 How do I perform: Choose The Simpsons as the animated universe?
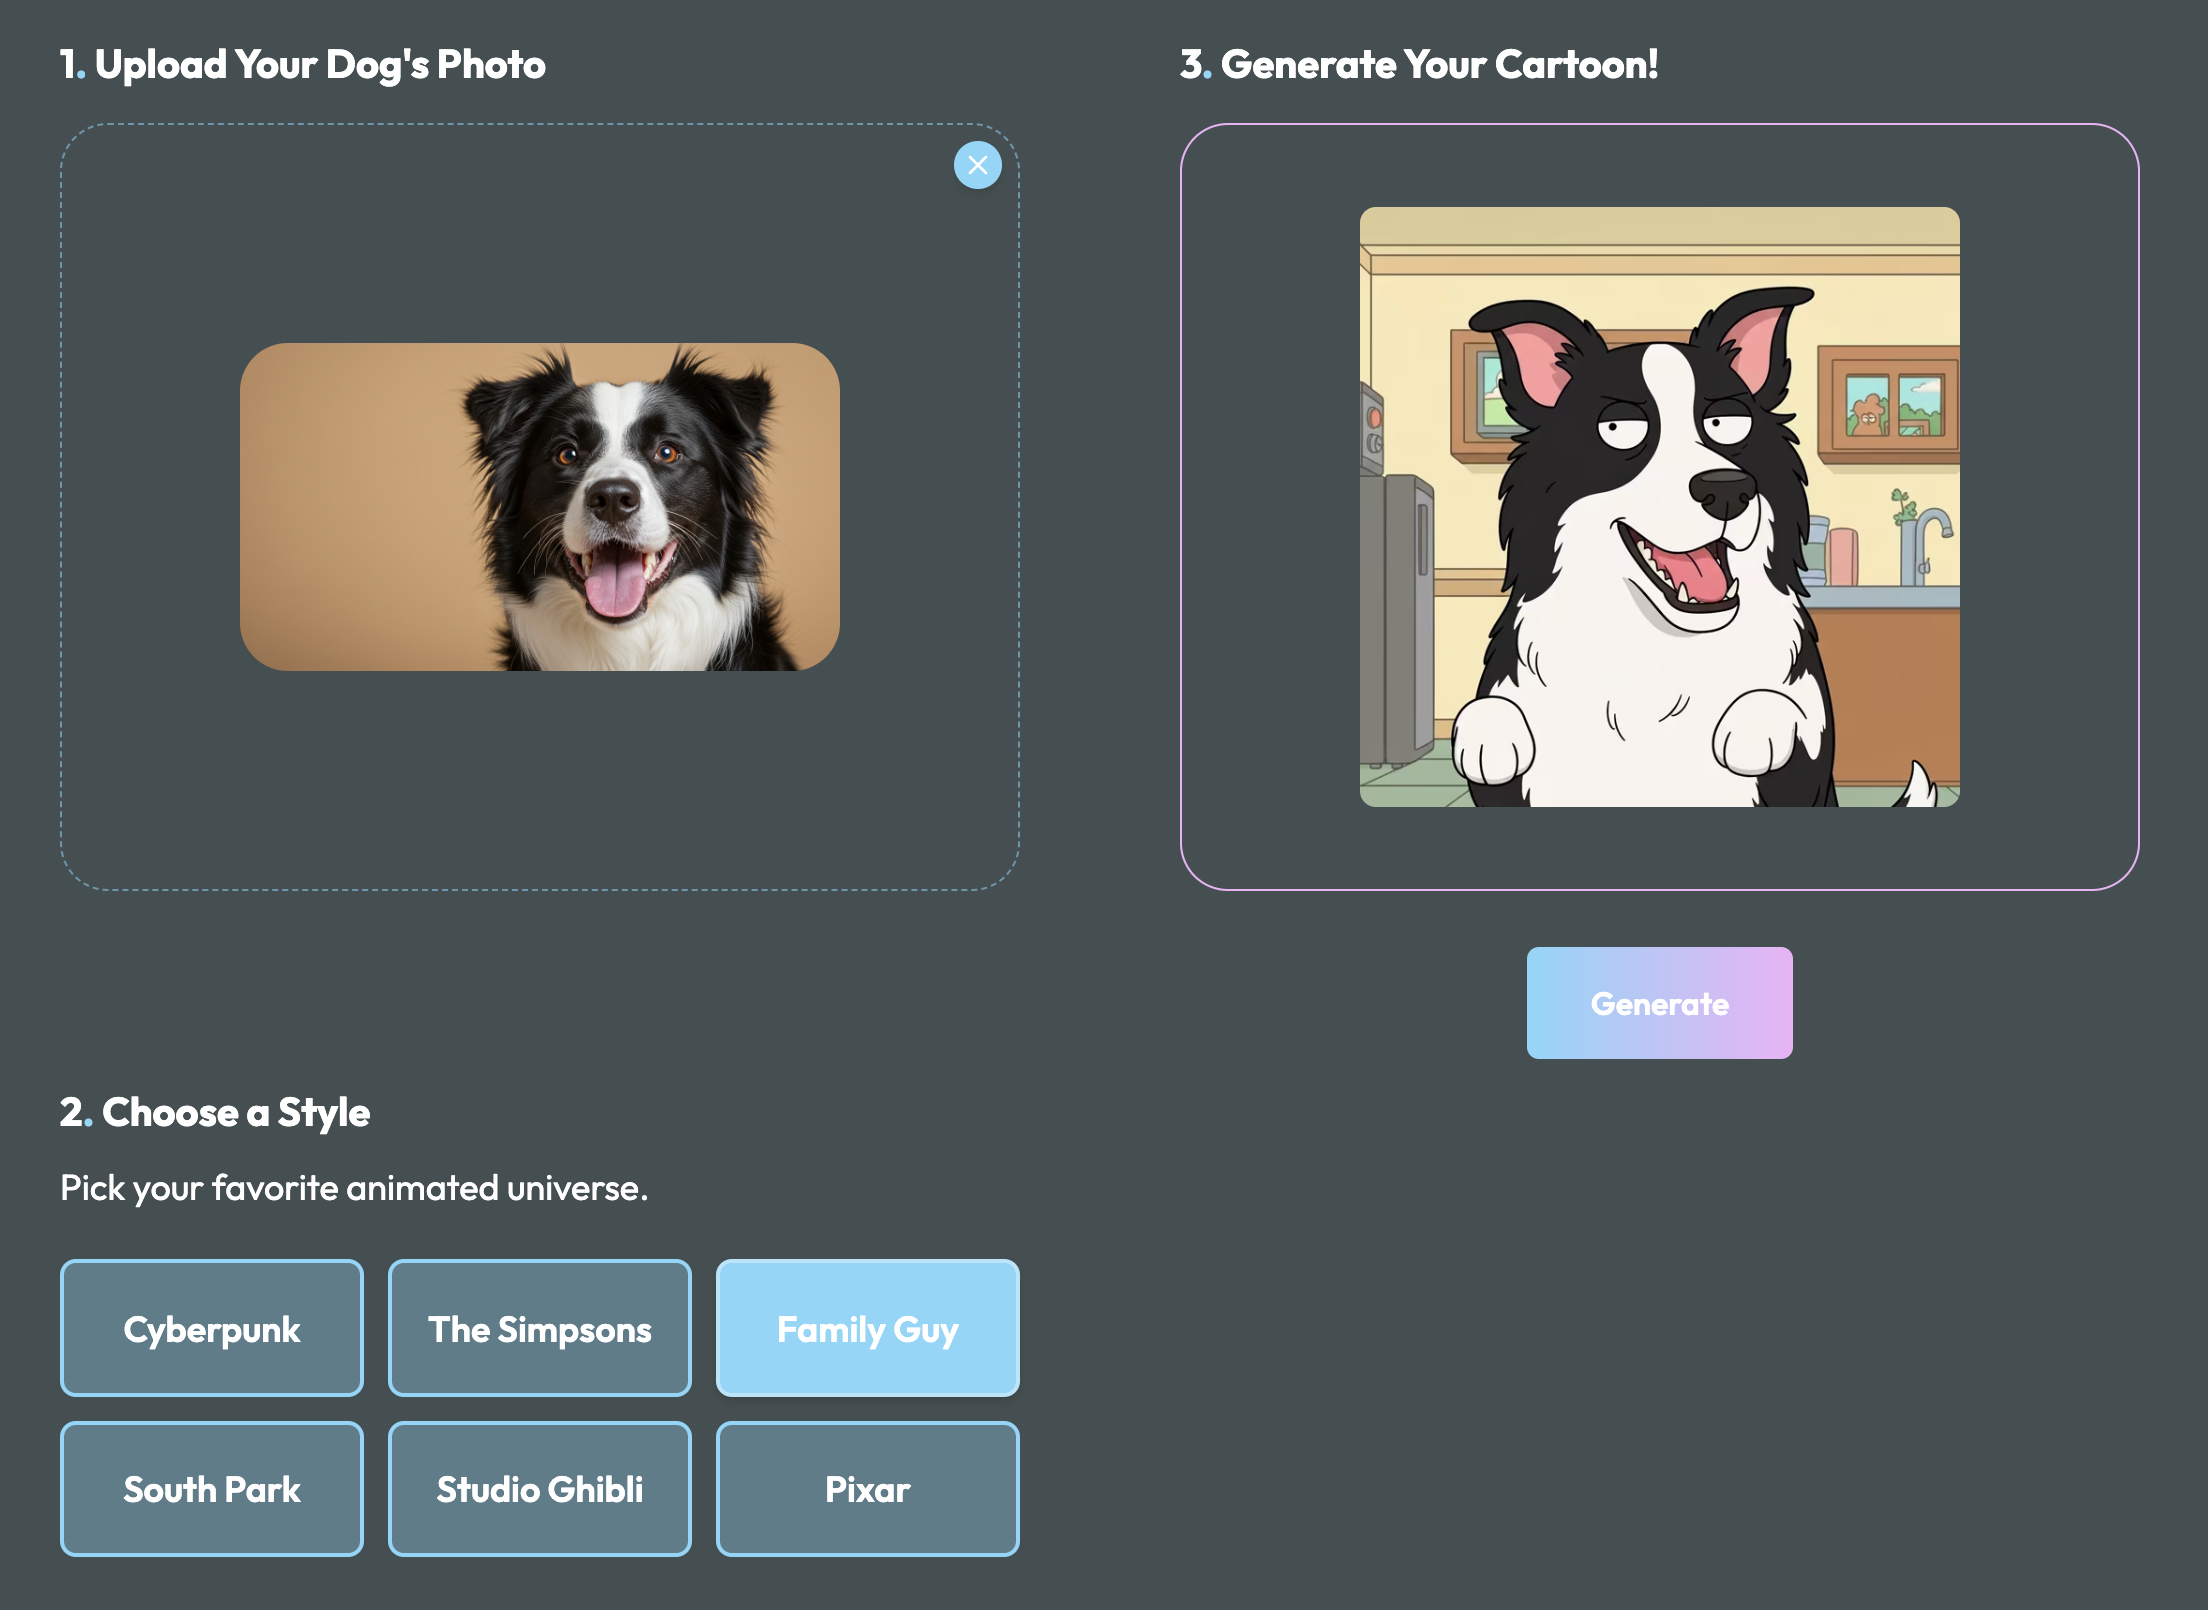[x=539, y=1329]
